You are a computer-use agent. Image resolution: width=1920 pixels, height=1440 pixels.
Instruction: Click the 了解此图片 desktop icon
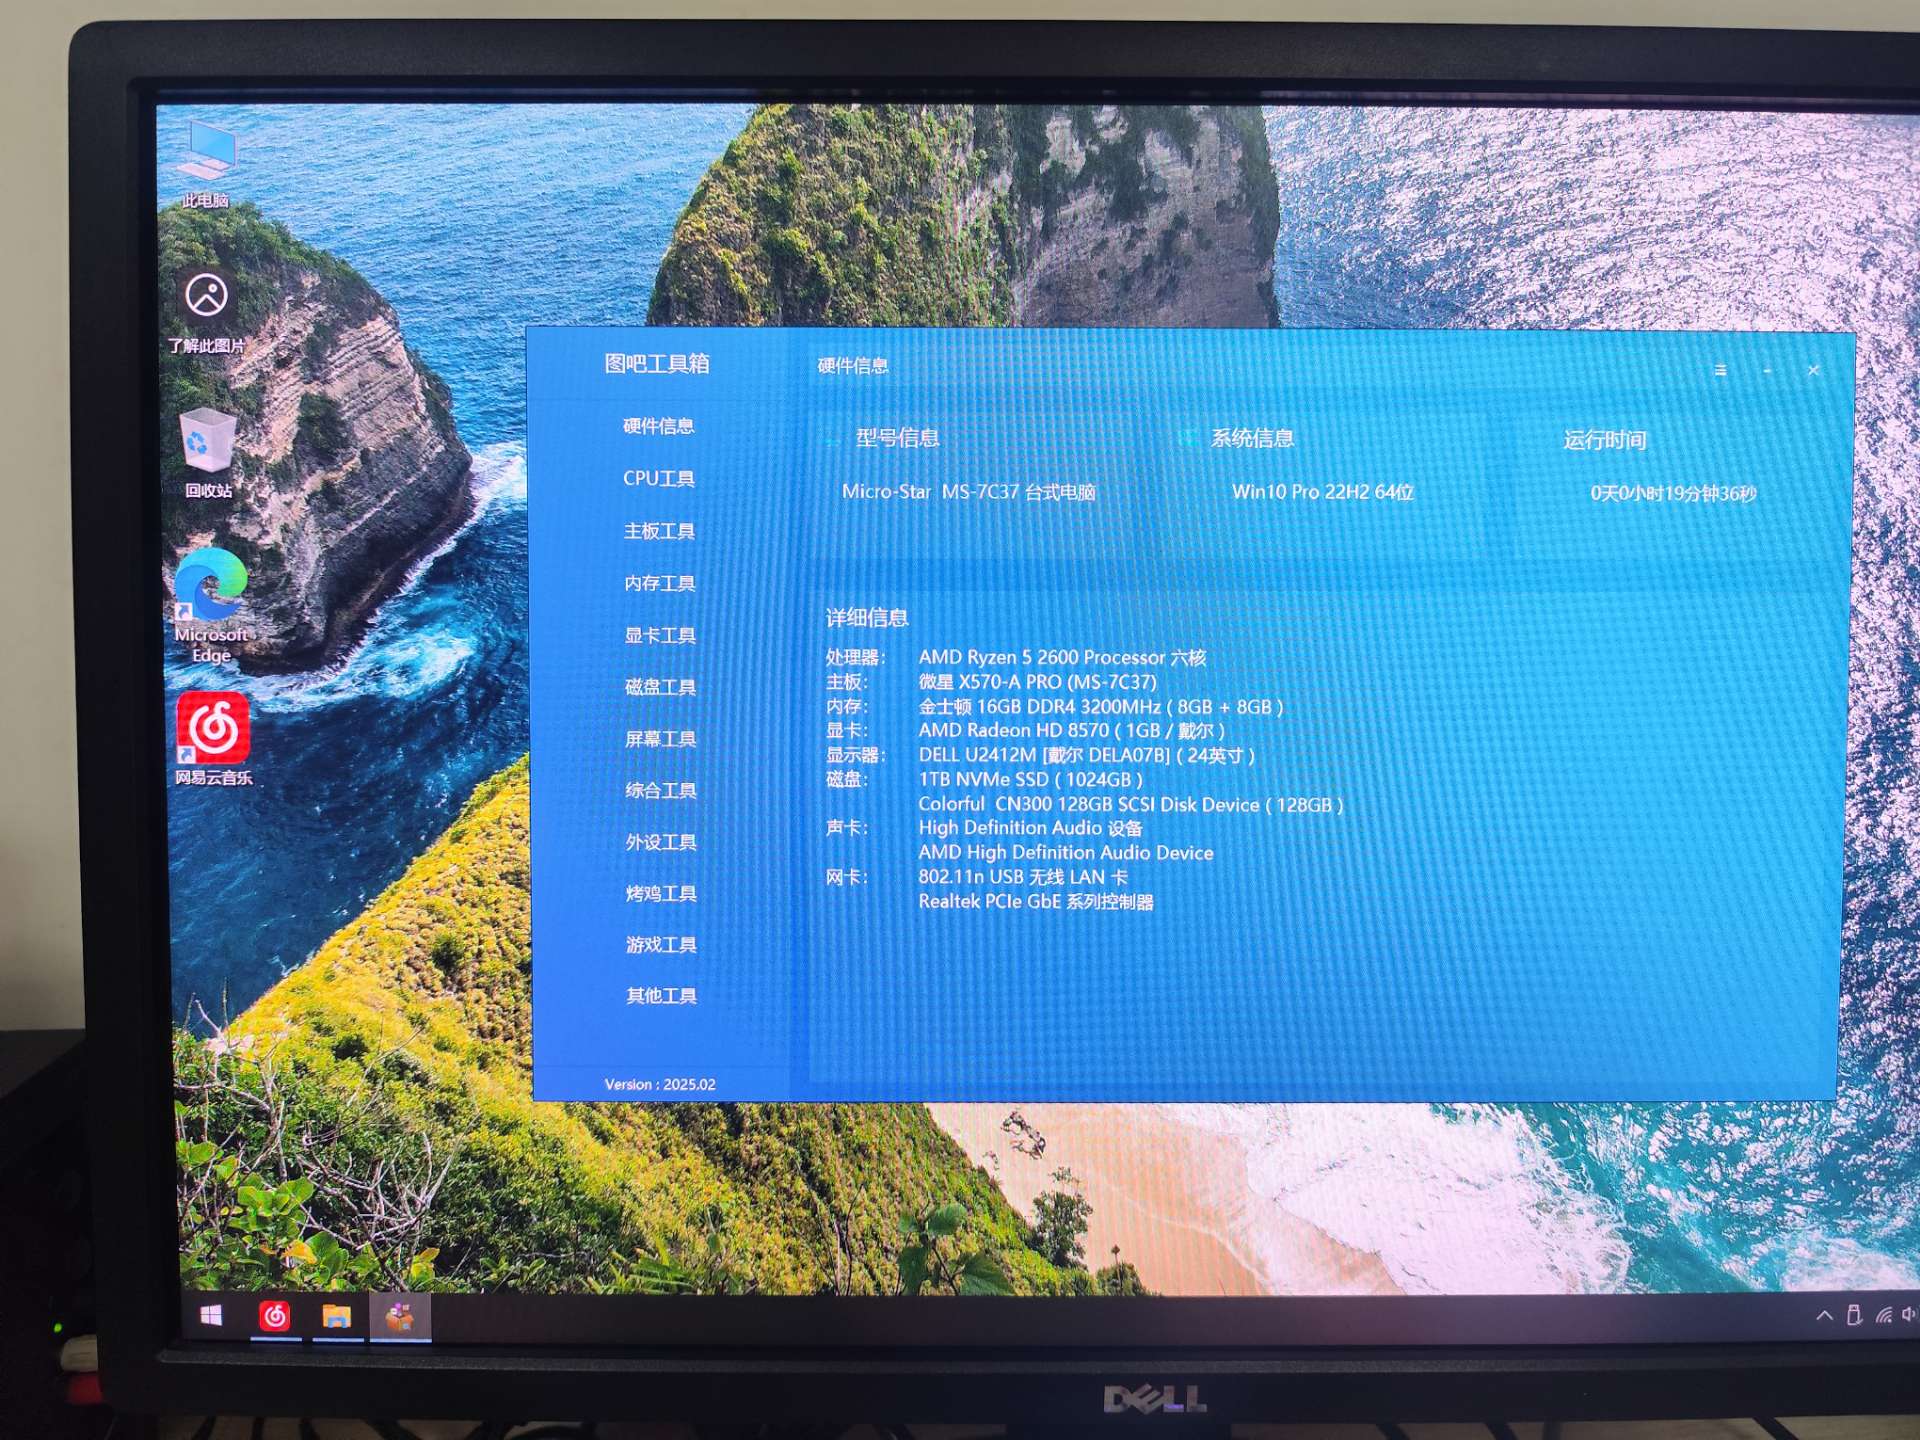pos(207,311)
